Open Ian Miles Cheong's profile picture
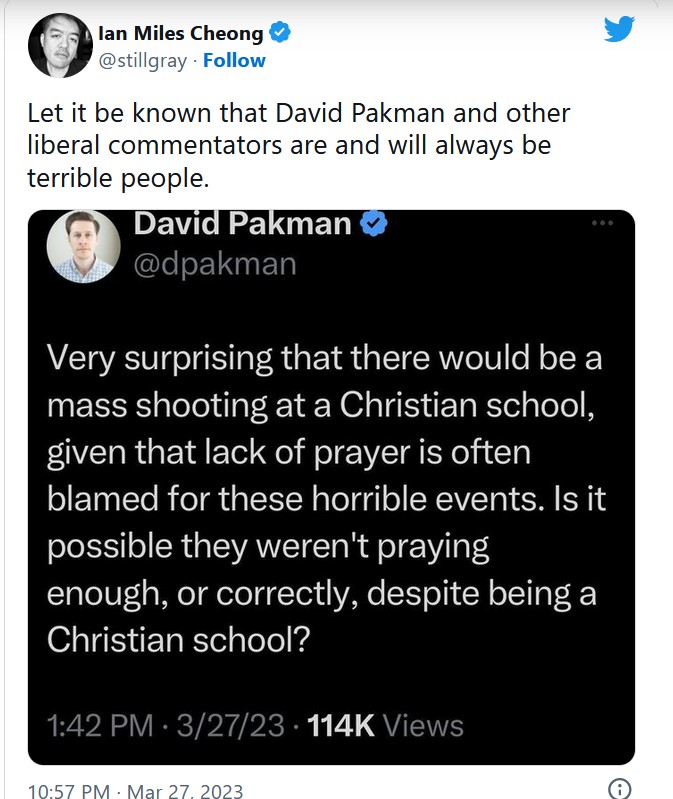673x799 pixels. pos(60,46)
